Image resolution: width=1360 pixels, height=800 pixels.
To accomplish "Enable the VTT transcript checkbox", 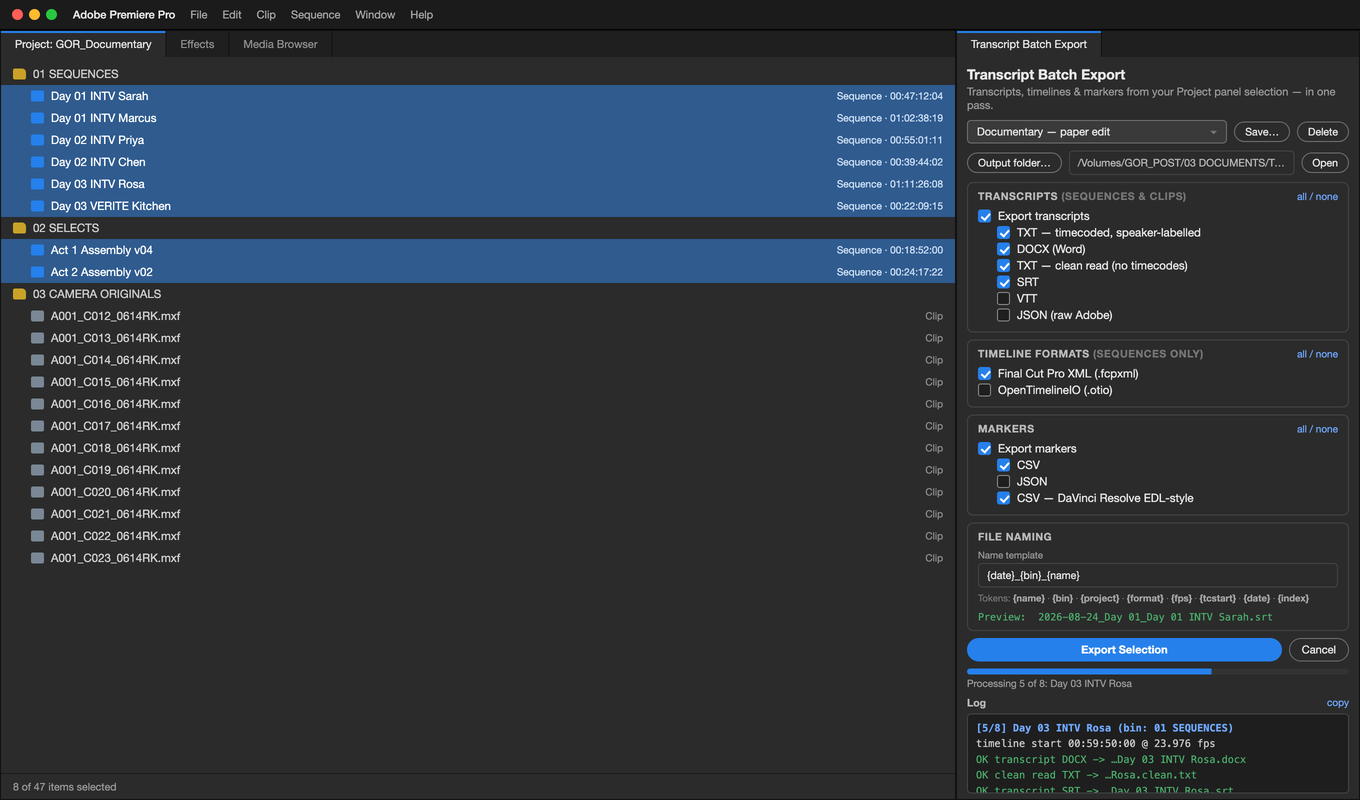I will [1004, 299].
